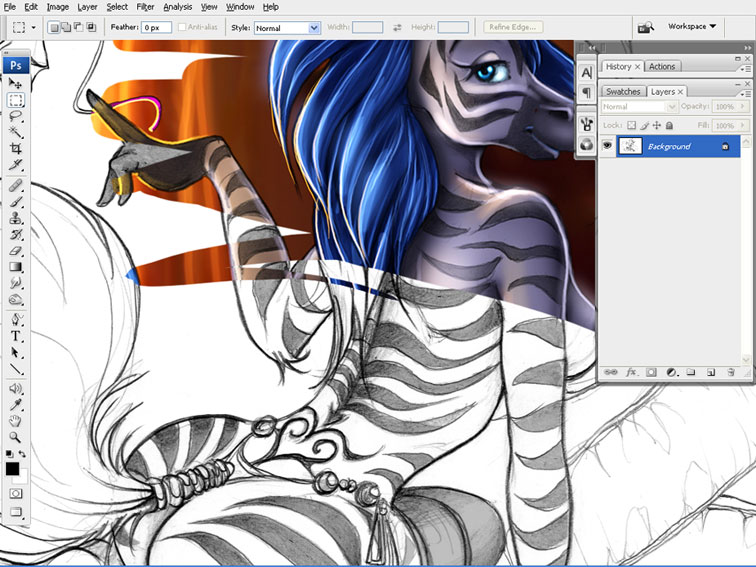Image resolution: width=756 pixels, height=567 pixels.
Task: Activate the Type tool
Action: pyautogui.click(x=16, y=337)
